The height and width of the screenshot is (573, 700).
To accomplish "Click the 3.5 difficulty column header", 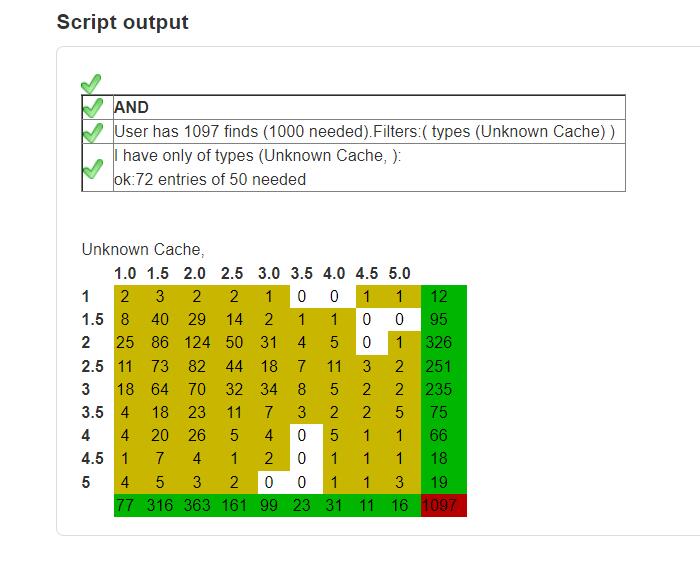I will [x=301, y=273].
